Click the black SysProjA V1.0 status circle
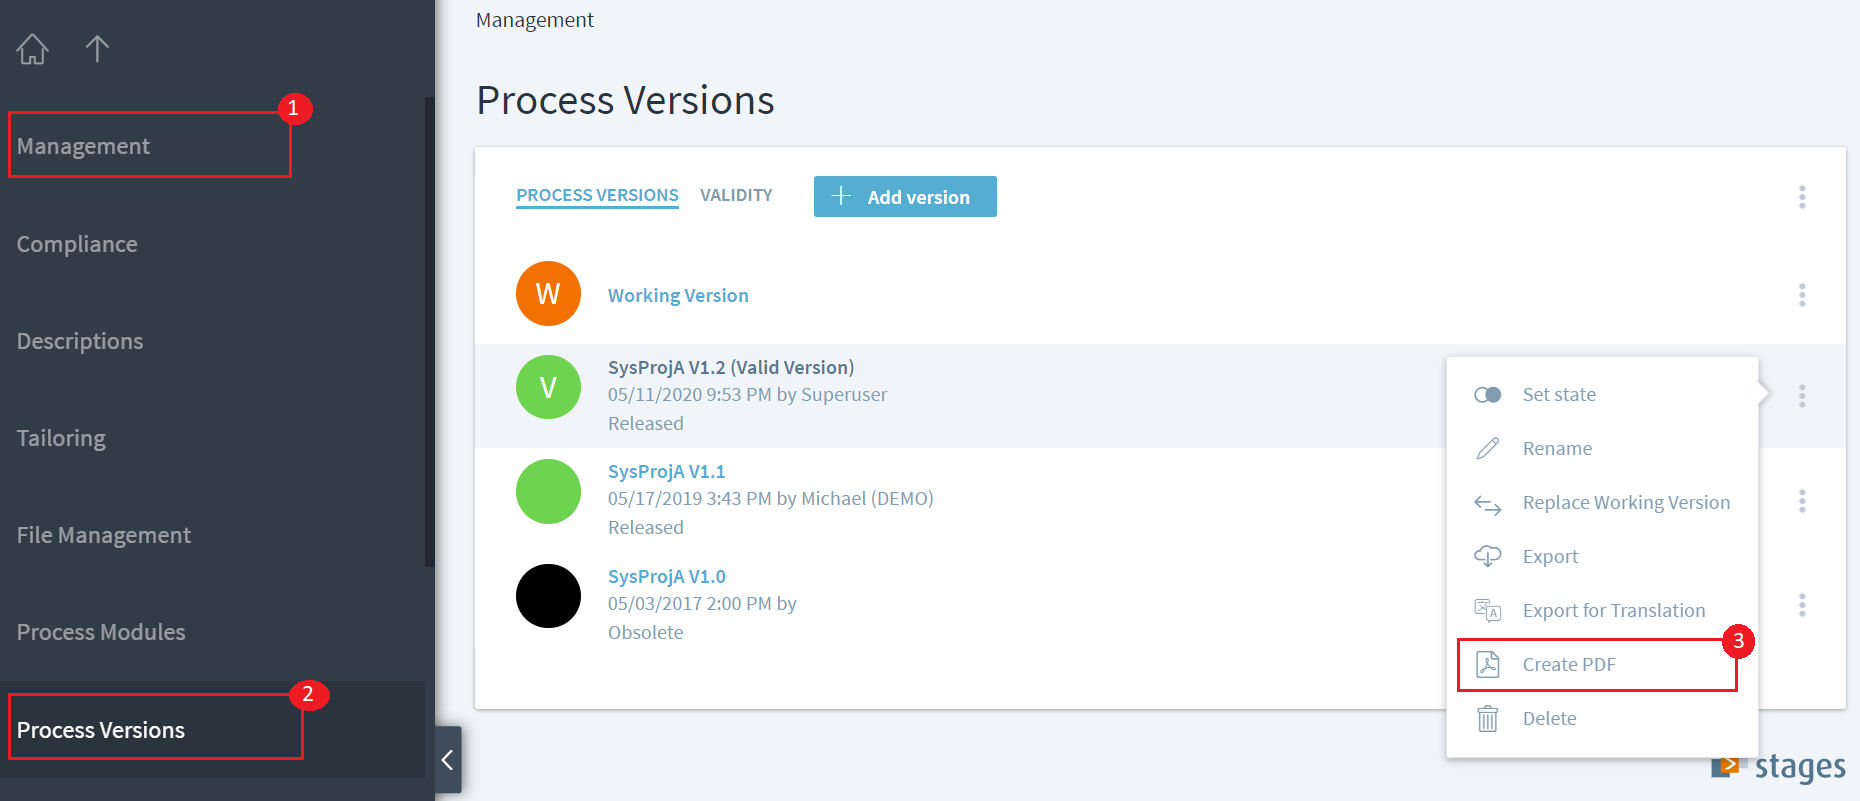This screenshot has height=801, width=1860. coord(548,596)
